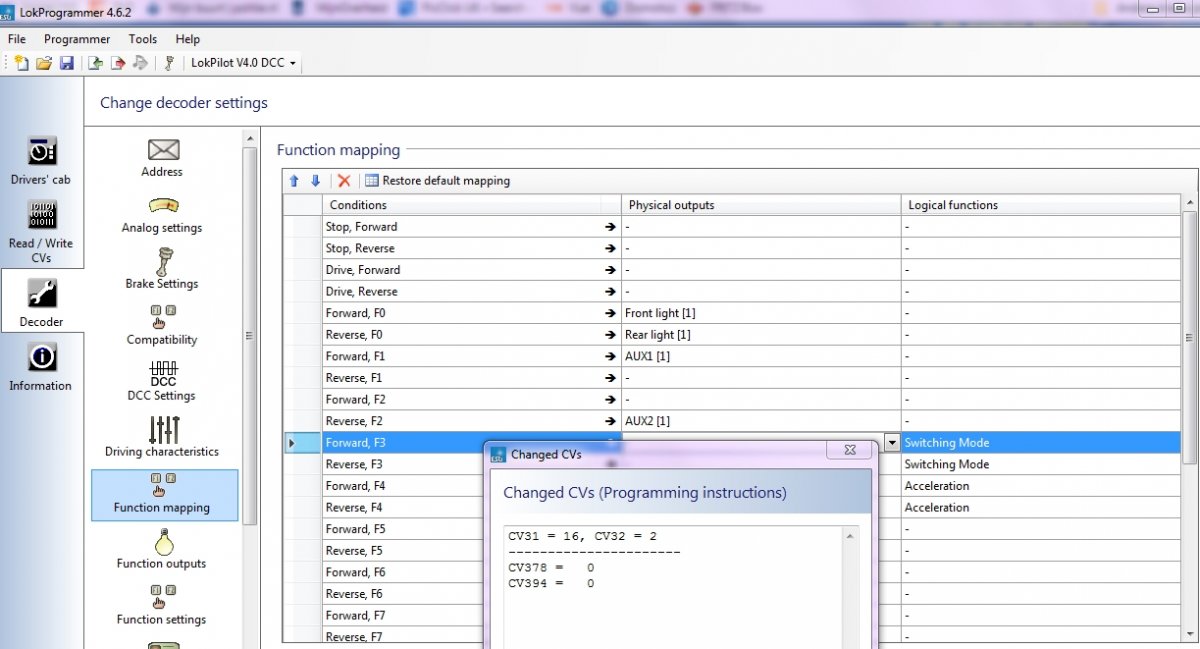Click the write decoder data toolbar icon
The height and width of the screenshot is (649, 1200).
point(118,63)
